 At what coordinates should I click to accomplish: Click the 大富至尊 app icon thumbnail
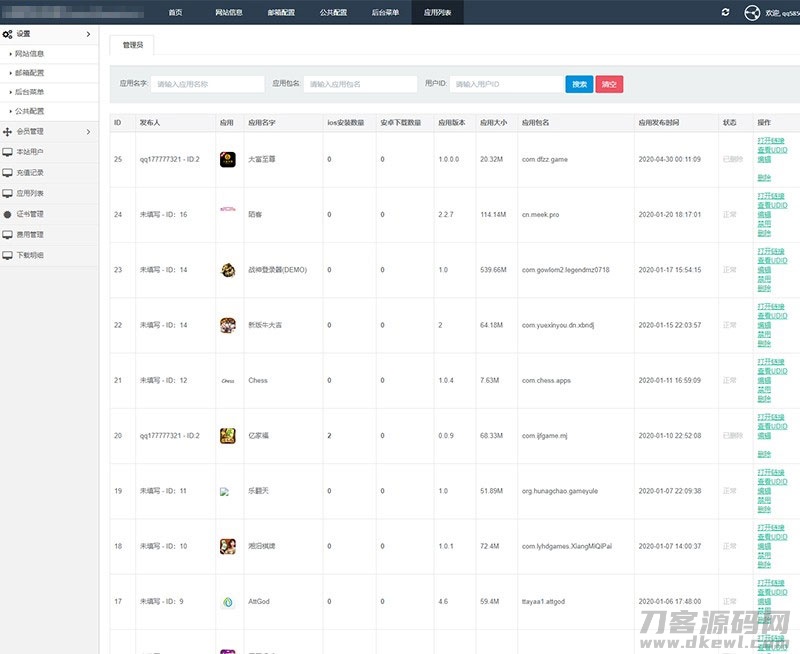pos(227,159)
